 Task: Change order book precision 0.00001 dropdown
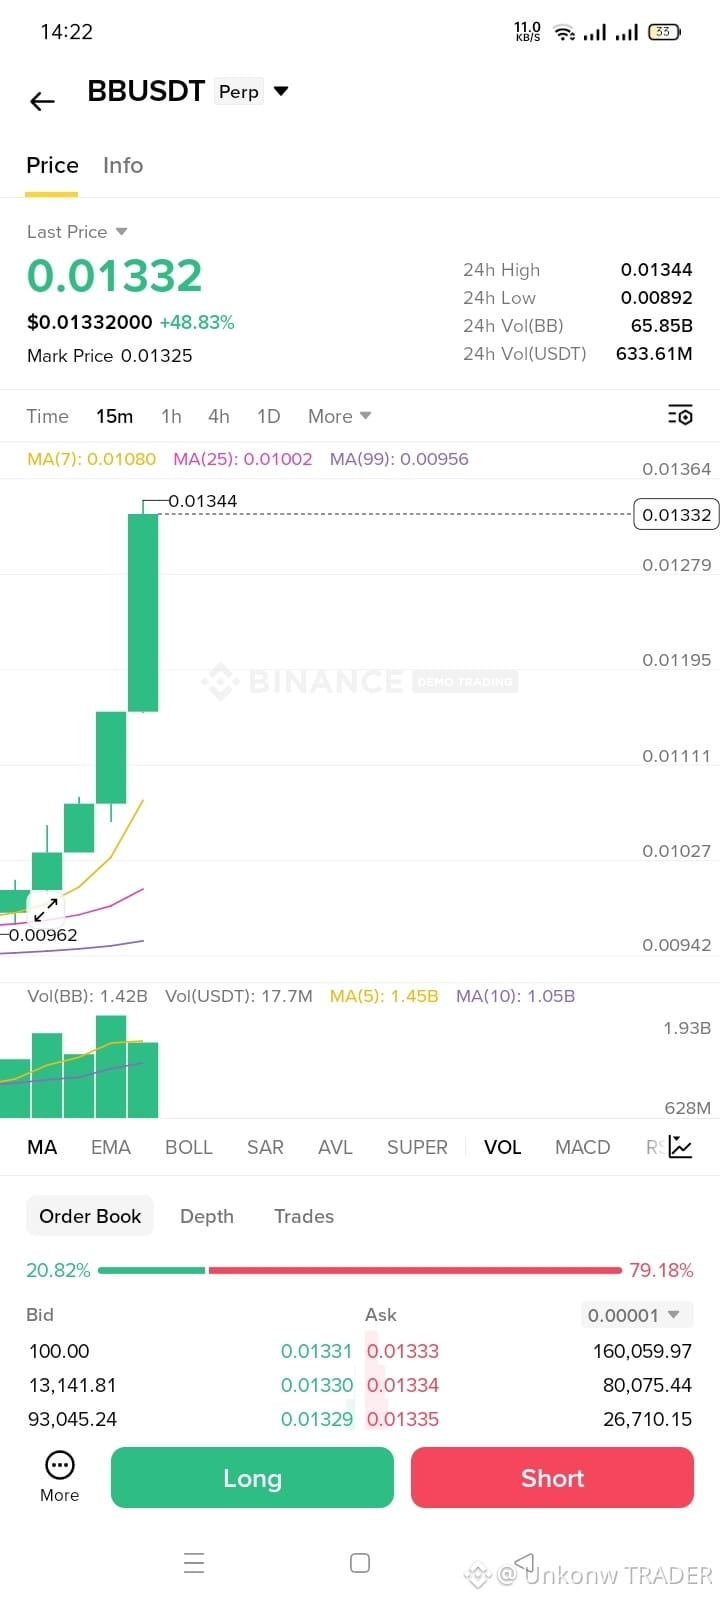pyautogui.click(x=636, y=1315)
